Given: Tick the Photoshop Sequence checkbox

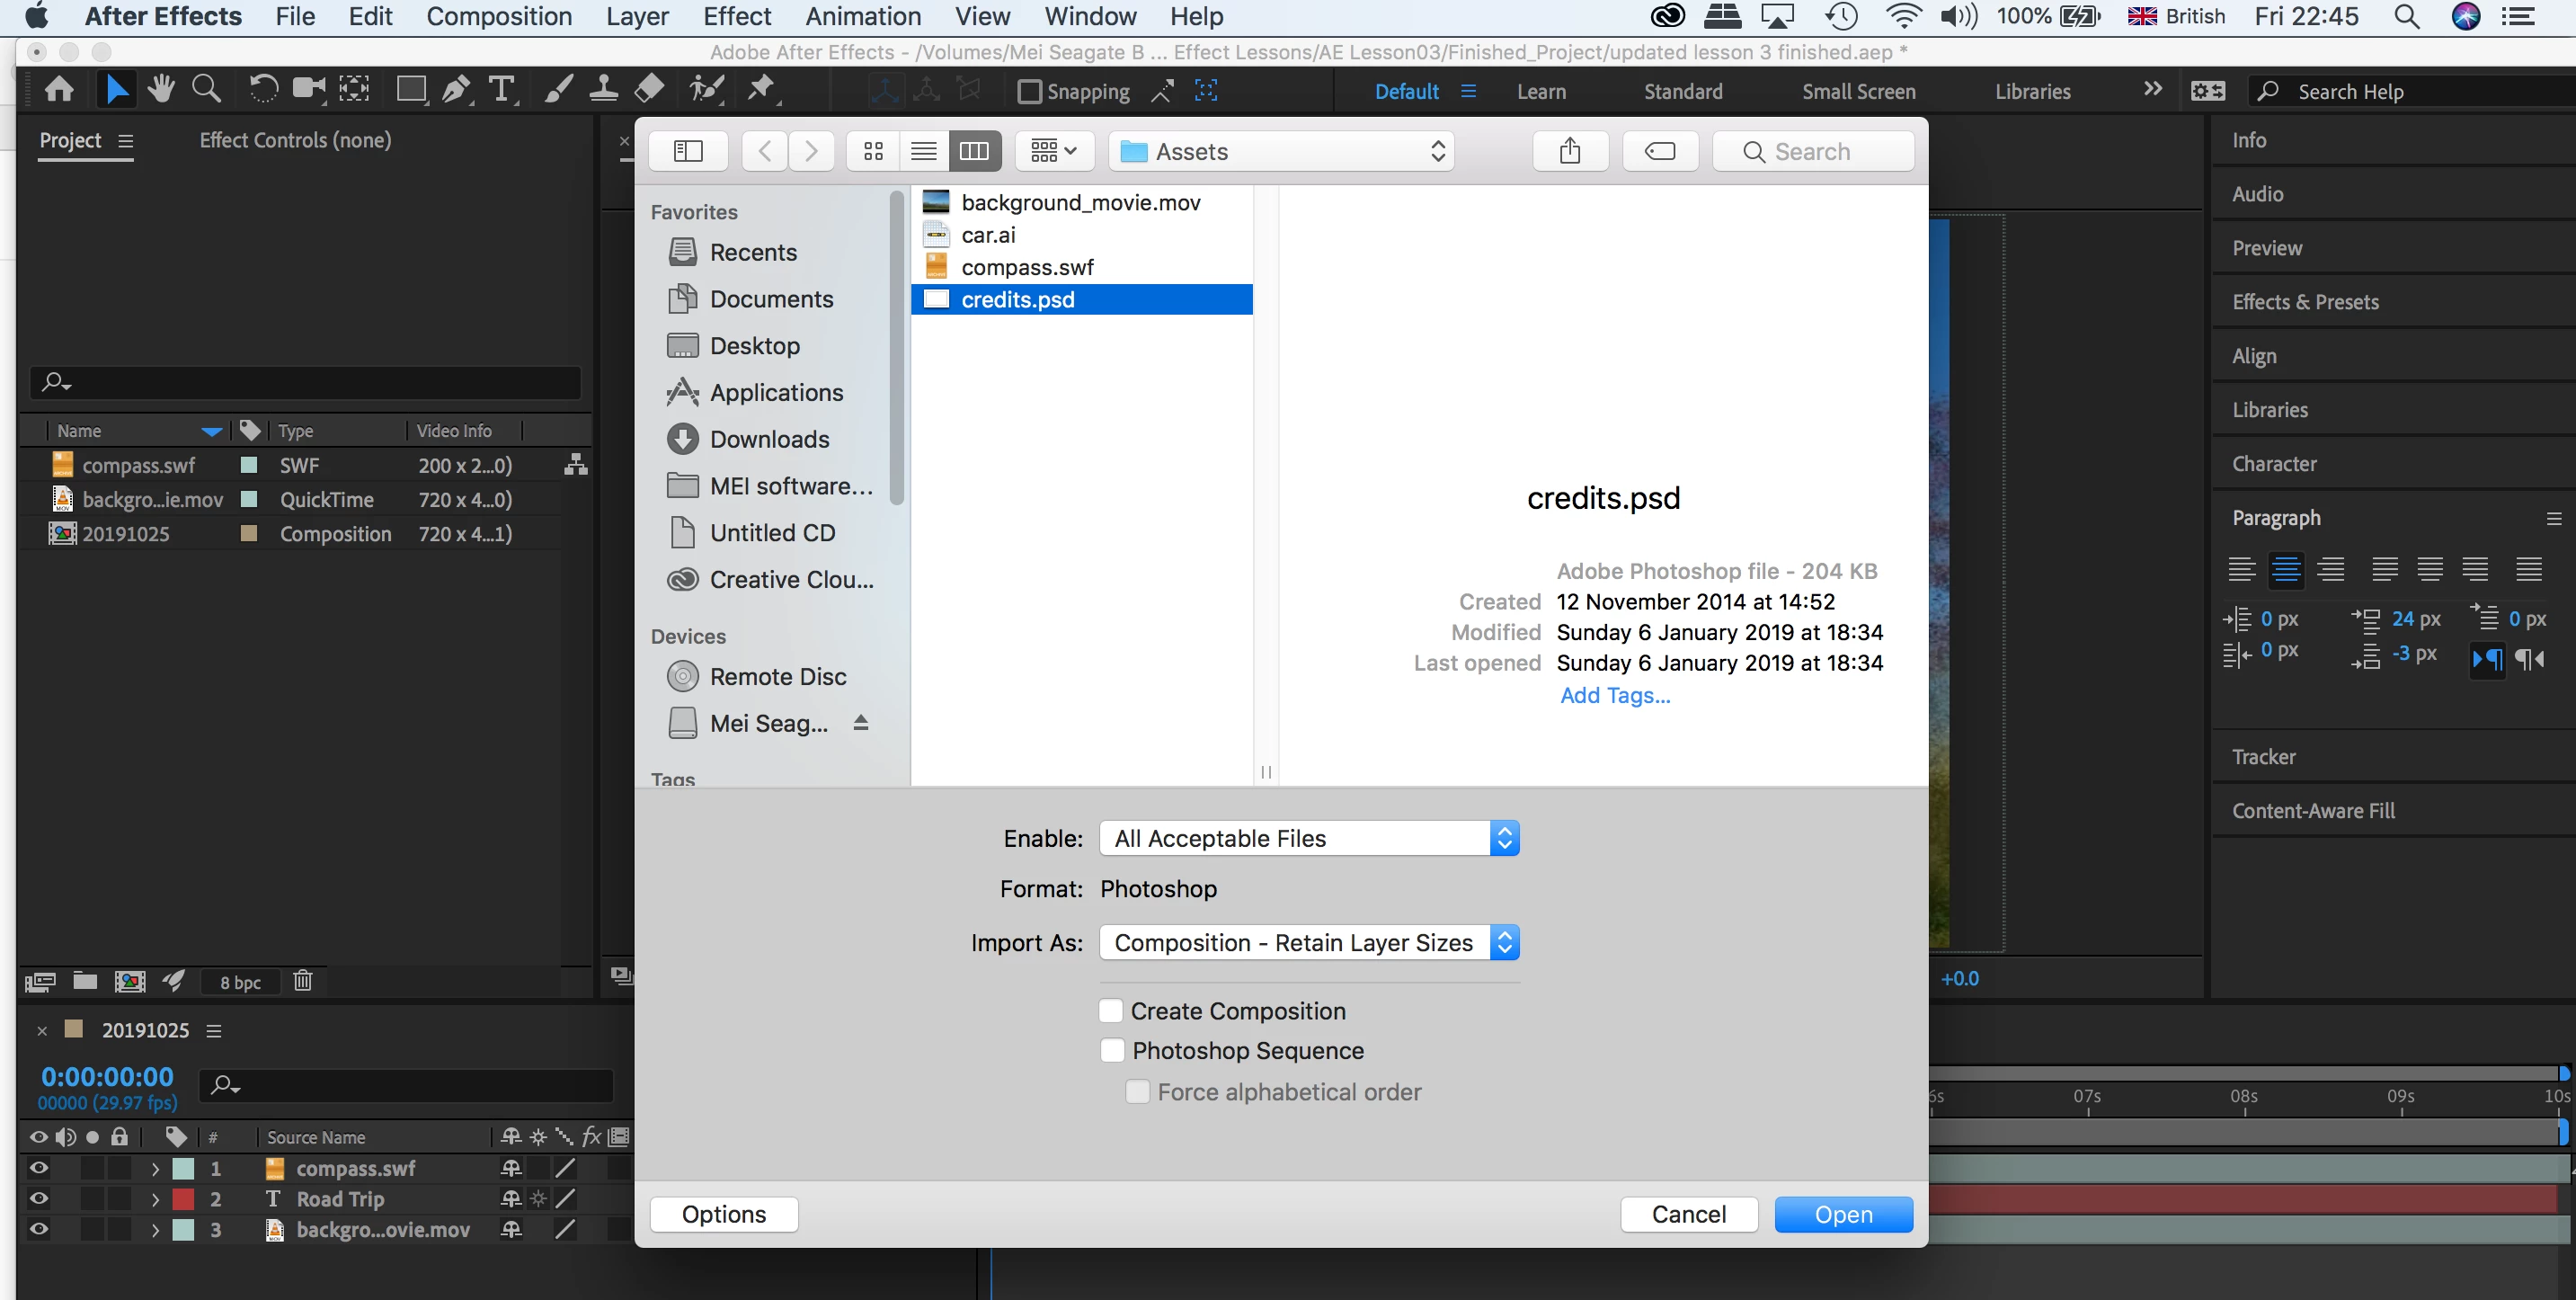Looking at the screenshot, I should [1111, 1051].
